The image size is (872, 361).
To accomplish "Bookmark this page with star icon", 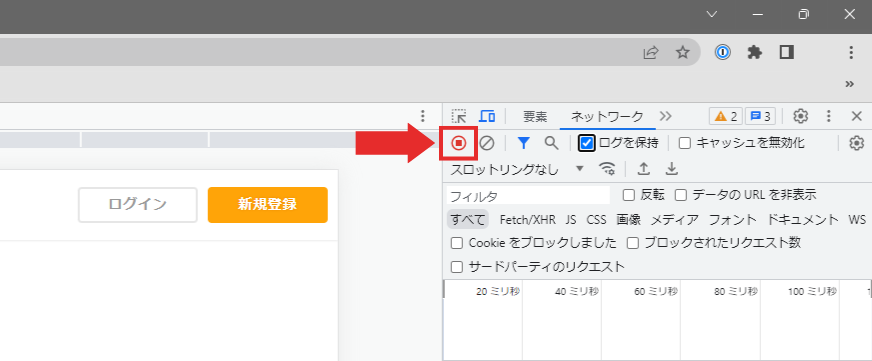I will pyautogui.click(x=682, y=52).
